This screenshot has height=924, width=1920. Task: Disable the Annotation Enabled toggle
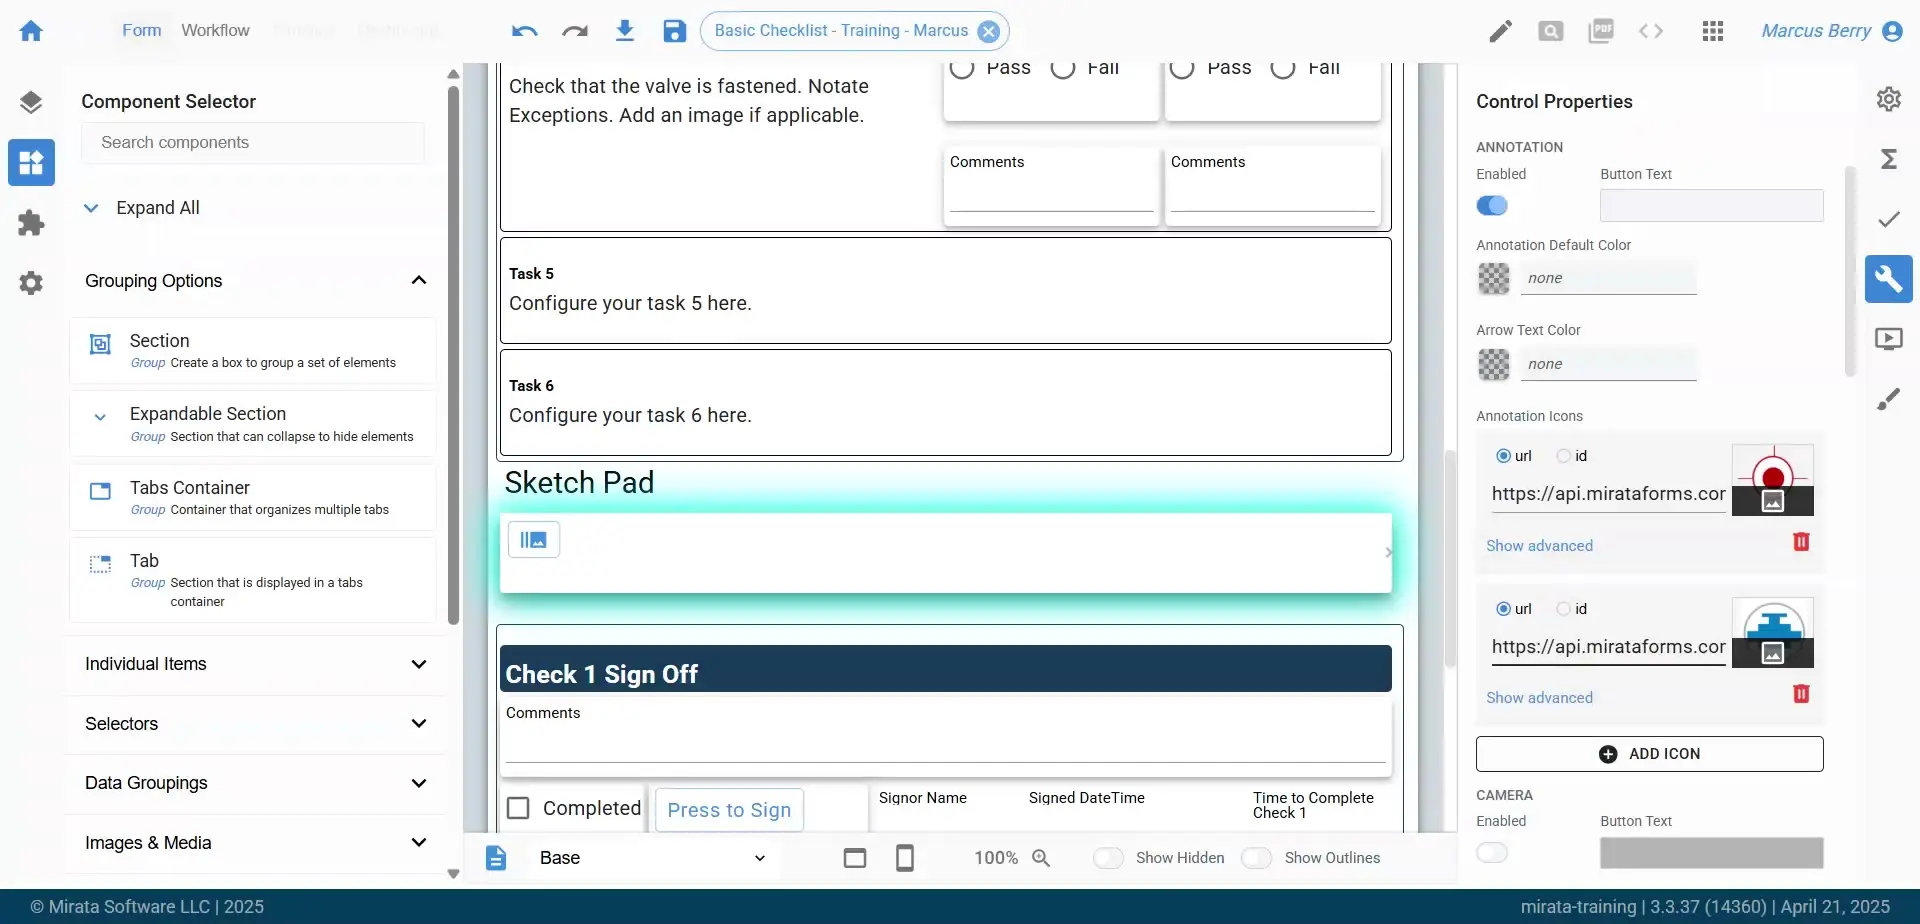[x=1492, y=205]
